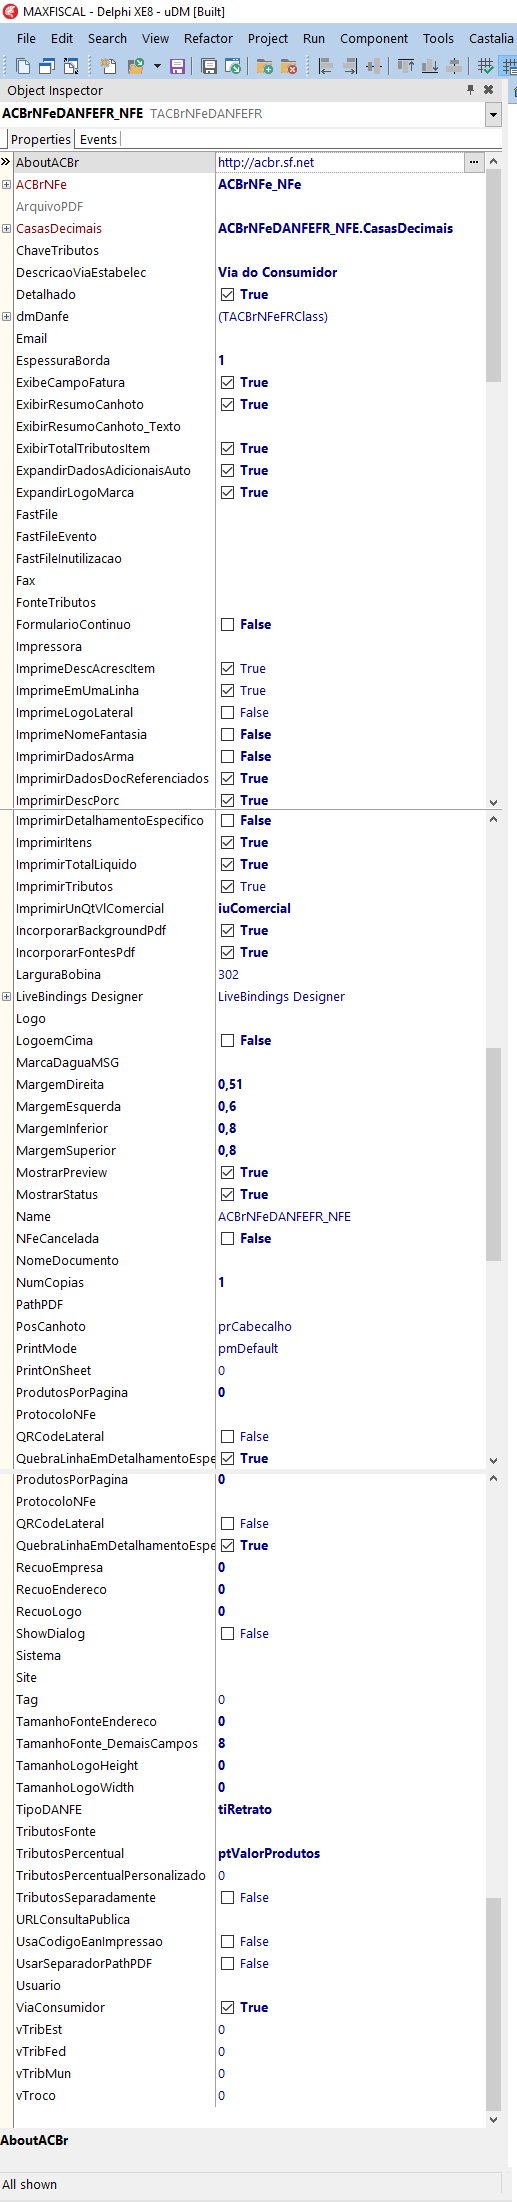Click the AboutACBr ellipsis button
Viewport: 517px width, 2202px height.
point(474,162)
